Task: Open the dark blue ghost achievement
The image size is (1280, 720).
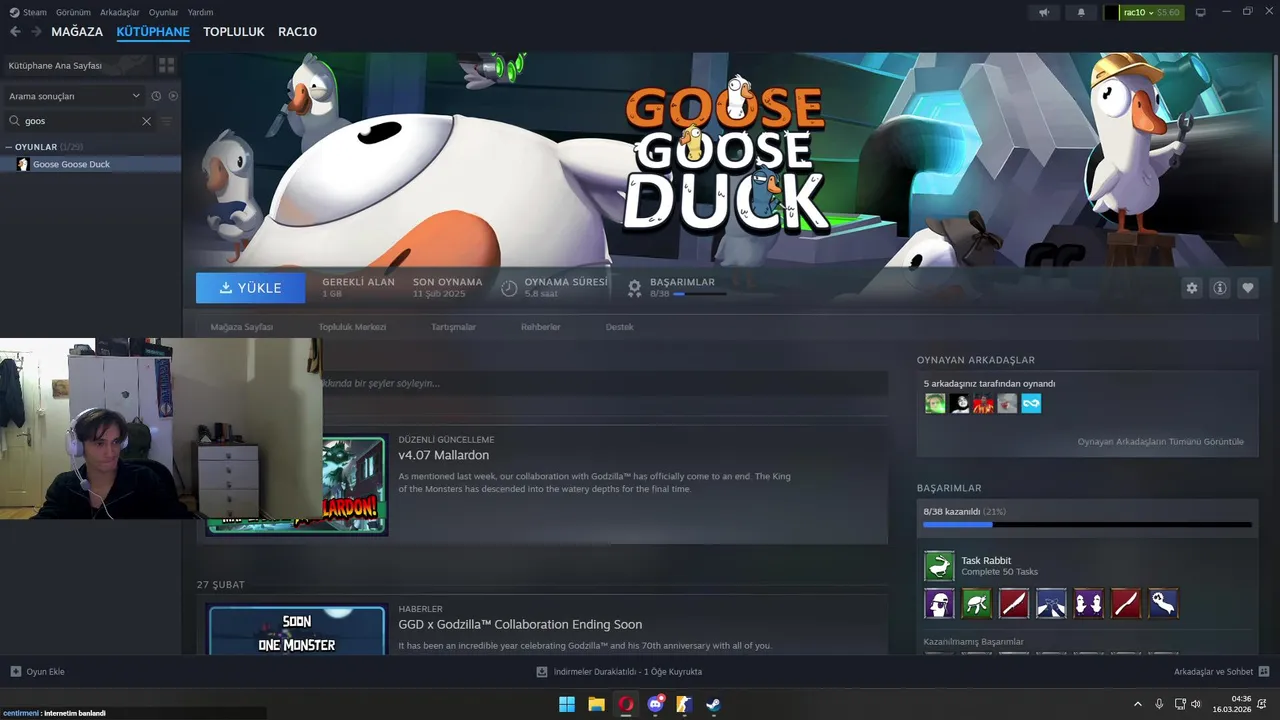Action: click(1163, 603)
